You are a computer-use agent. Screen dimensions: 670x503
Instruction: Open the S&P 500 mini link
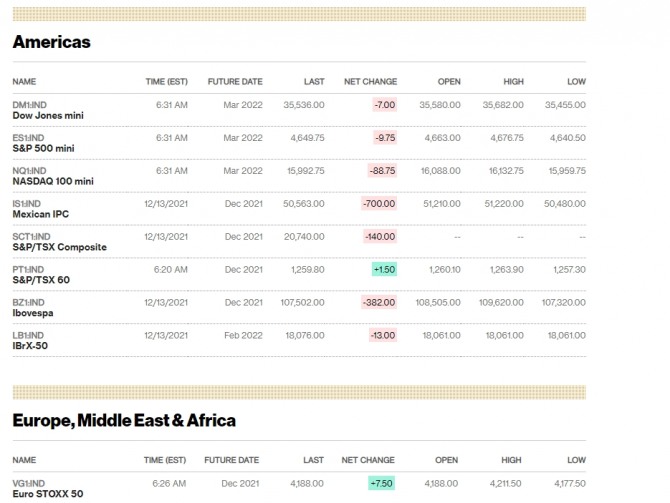[42, 148]
